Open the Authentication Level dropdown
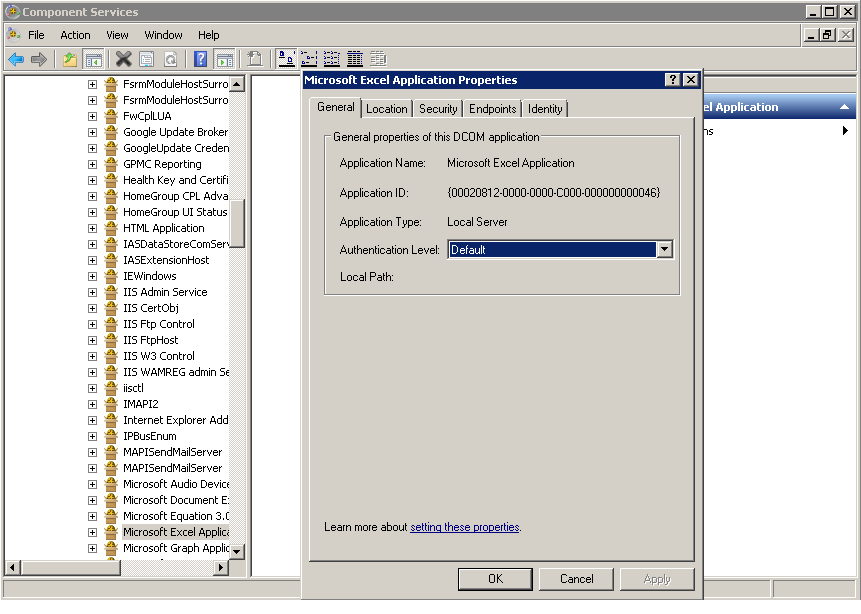 point(665,249)
